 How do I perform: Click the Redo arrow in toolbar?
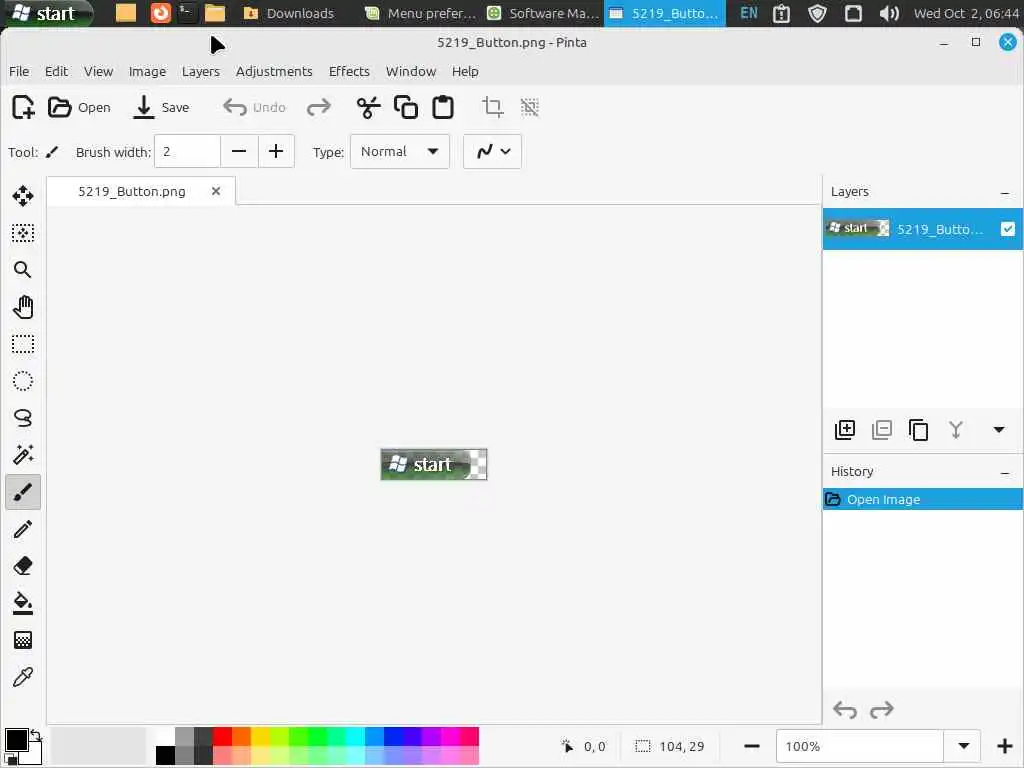319,107
